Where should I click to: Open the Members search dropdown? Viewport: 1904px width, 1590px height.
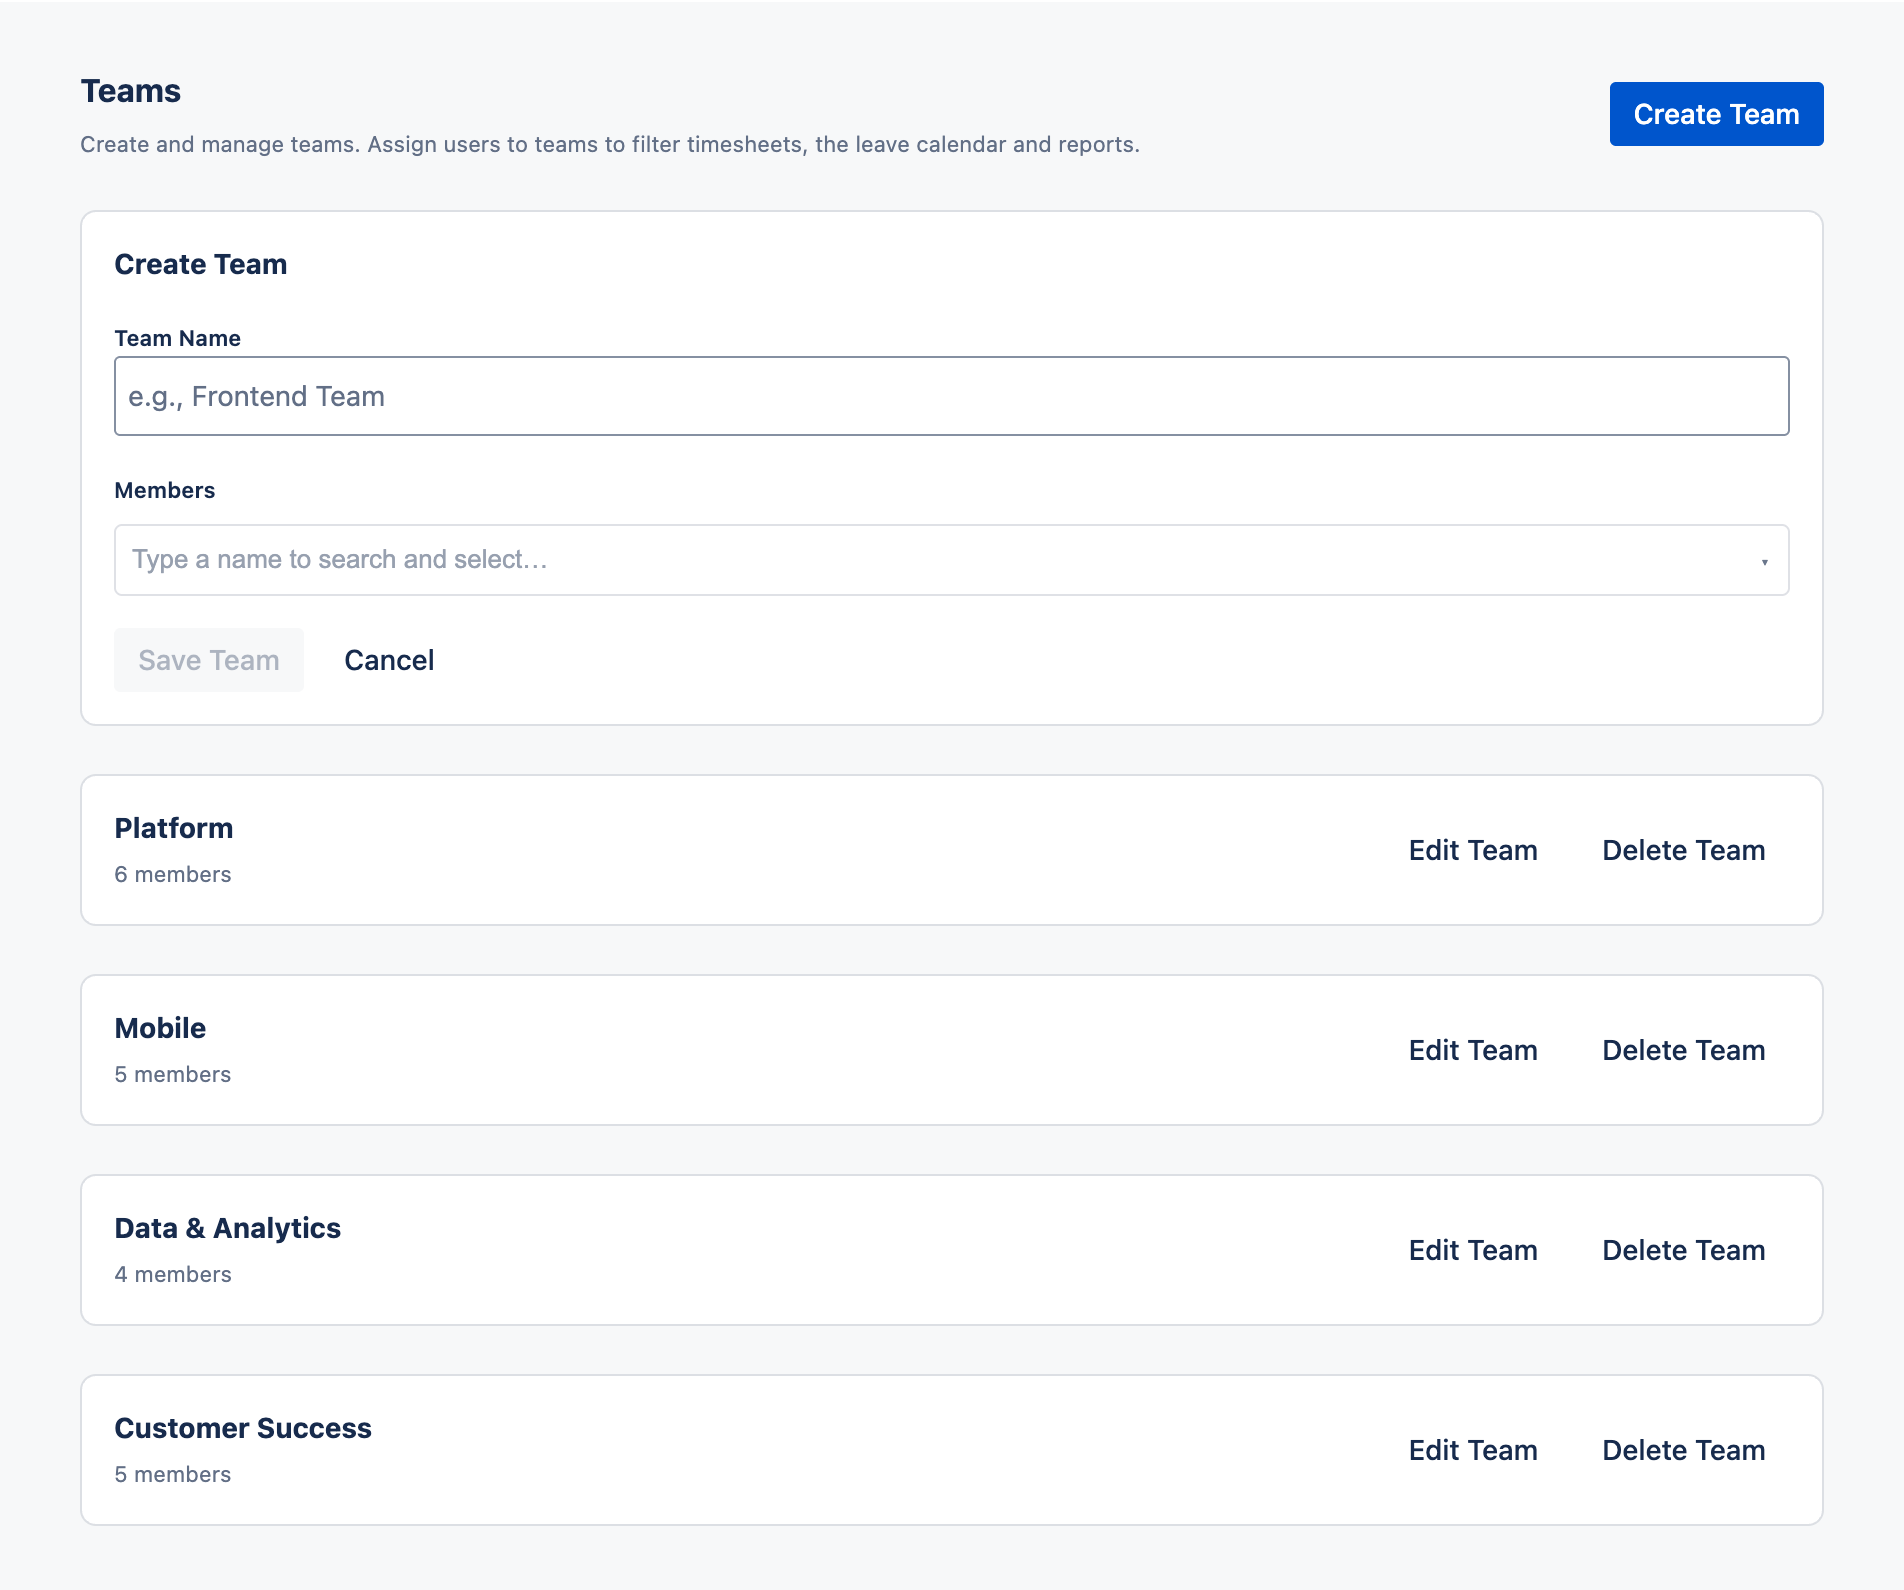click(x=952, y=560)
